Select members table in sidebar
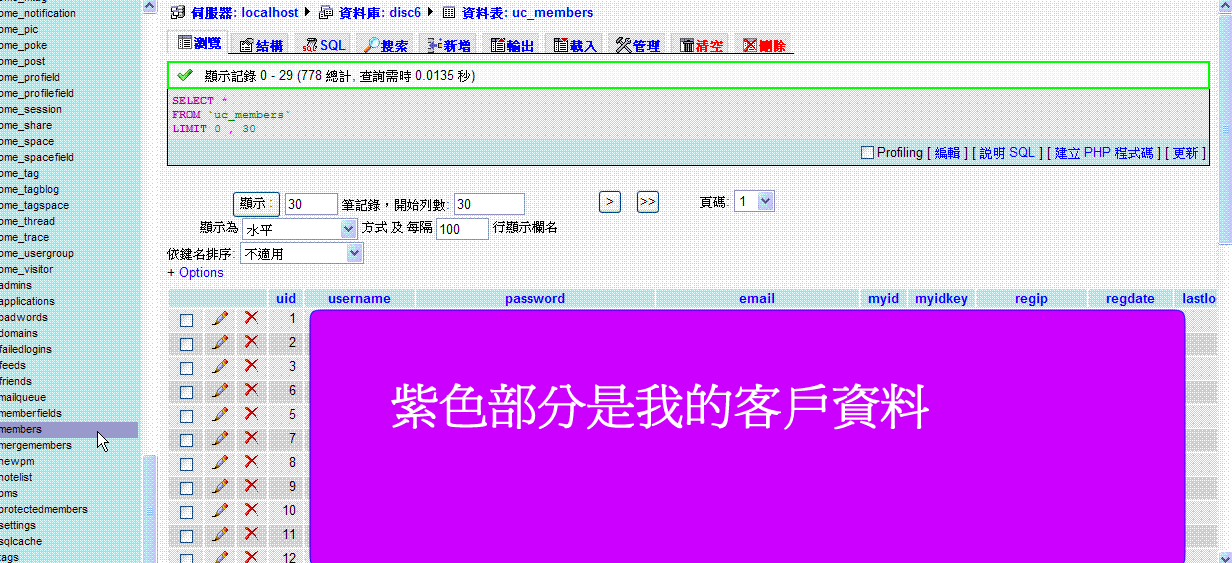The image size is (1232, 563). coord(21,429)
